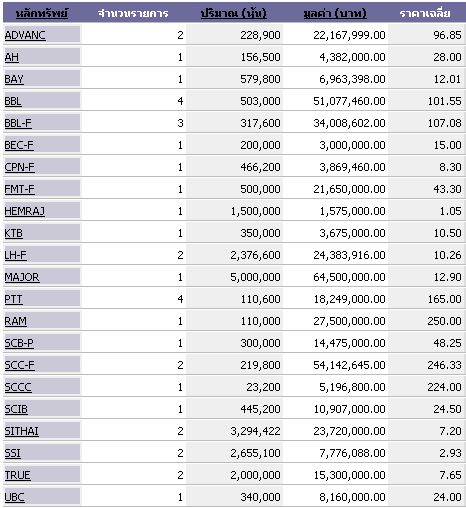Open the BEC-F security link
This screenshot has width=466, height=508.
pyautogui.click(x=19, y=145)
